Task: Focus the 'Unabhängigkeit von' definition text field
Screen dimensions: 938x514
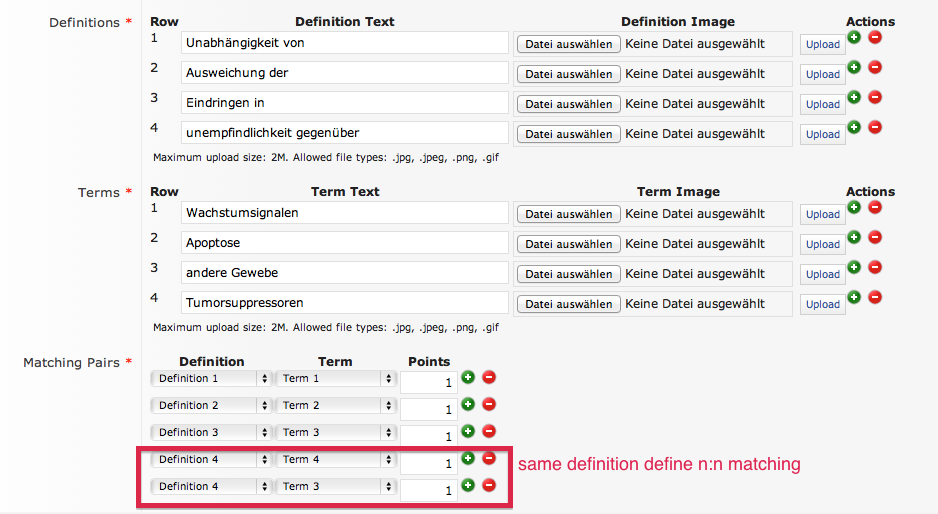Action: coord(345,43)
